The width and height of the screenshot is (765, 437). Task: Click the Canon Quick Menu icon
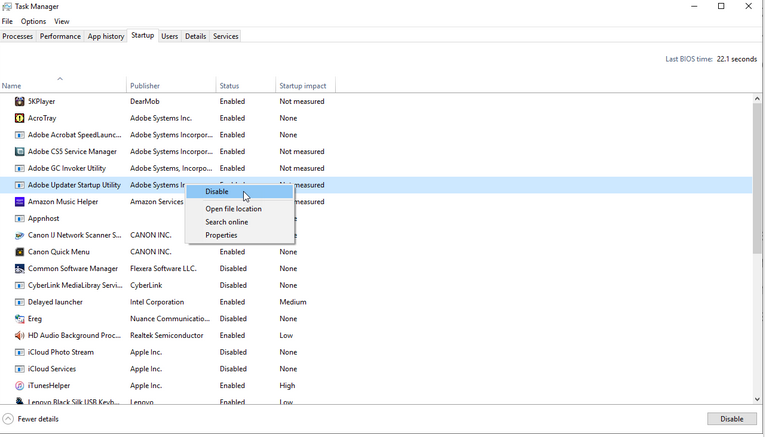(x=20, y=252)
